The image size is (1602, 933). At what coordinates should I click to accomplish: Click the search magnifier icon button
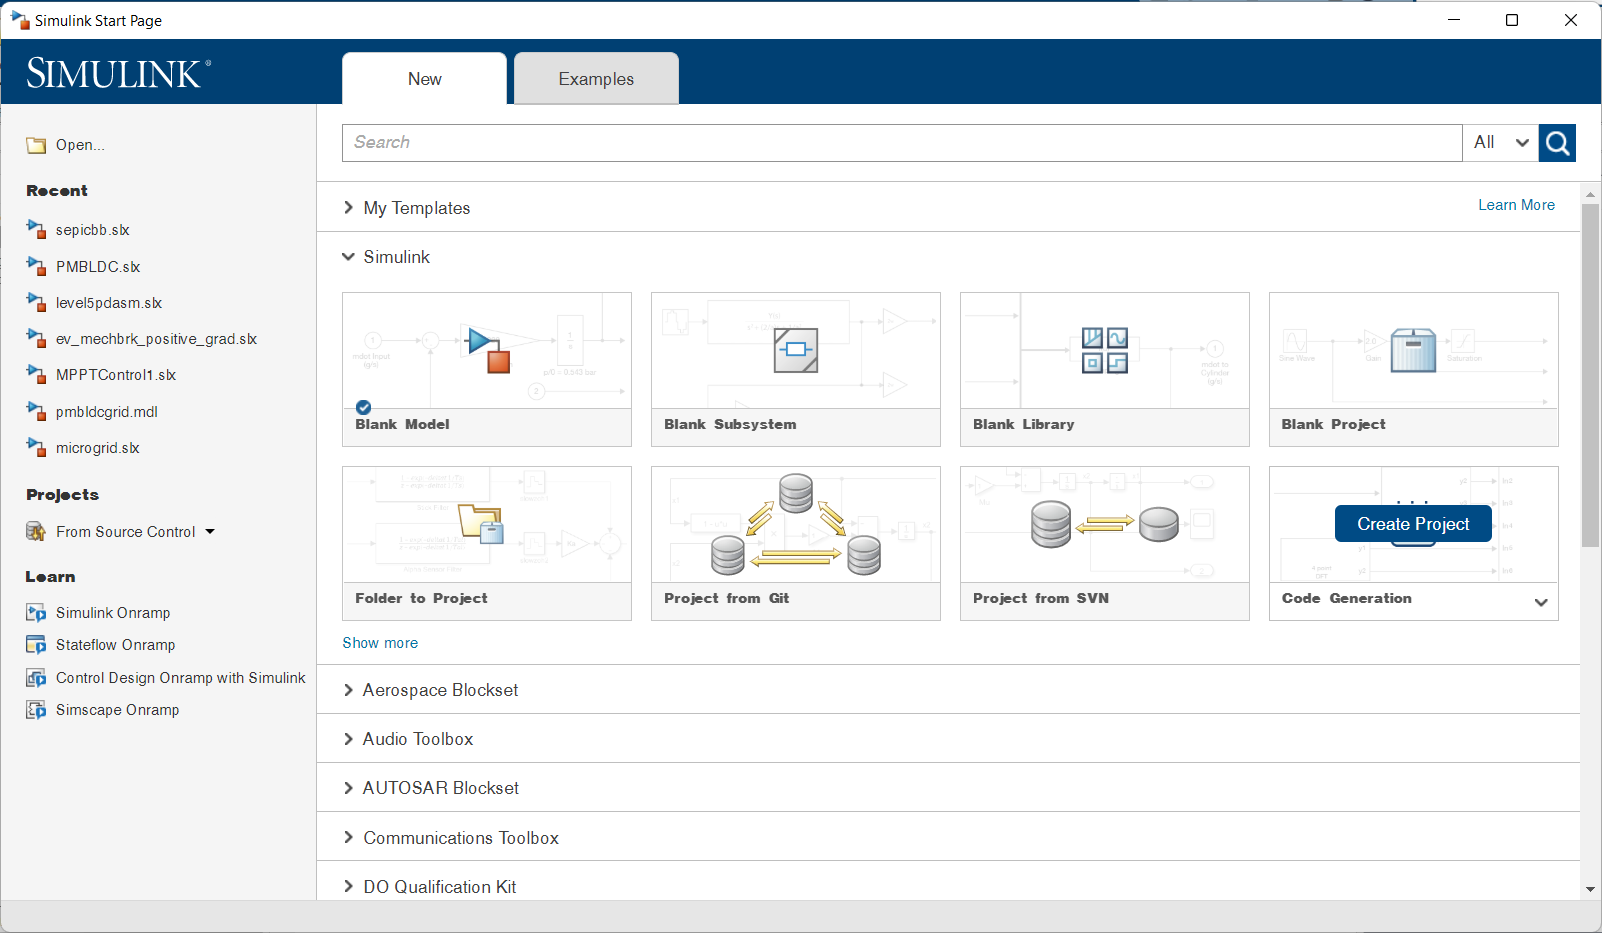pos(1557,143)
